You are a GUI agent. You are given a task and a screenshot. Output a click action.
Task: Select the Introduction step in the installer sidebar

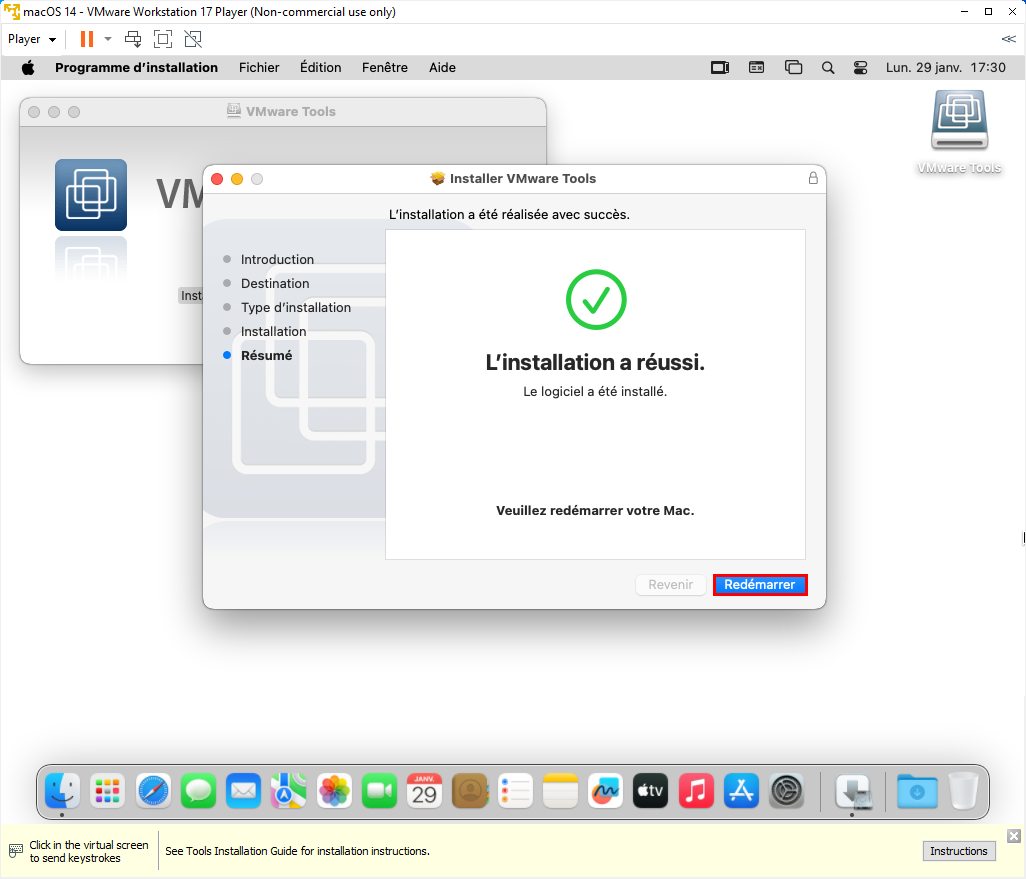[x=277, y=259]
